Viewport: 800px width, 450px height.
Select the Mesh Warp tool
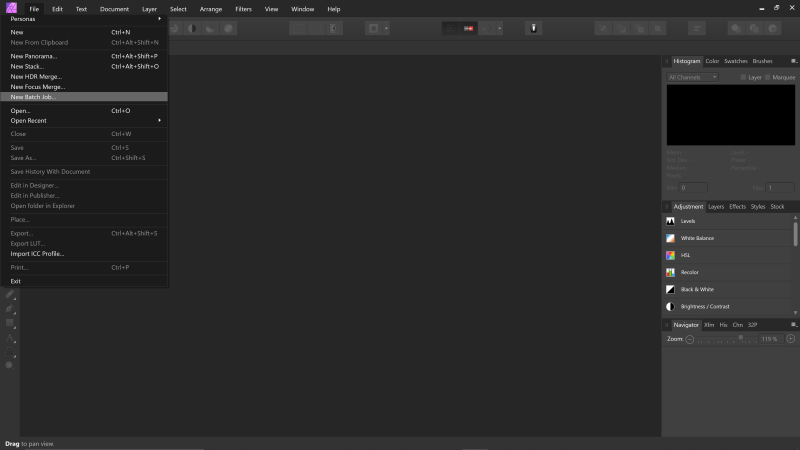coord(10,352)
